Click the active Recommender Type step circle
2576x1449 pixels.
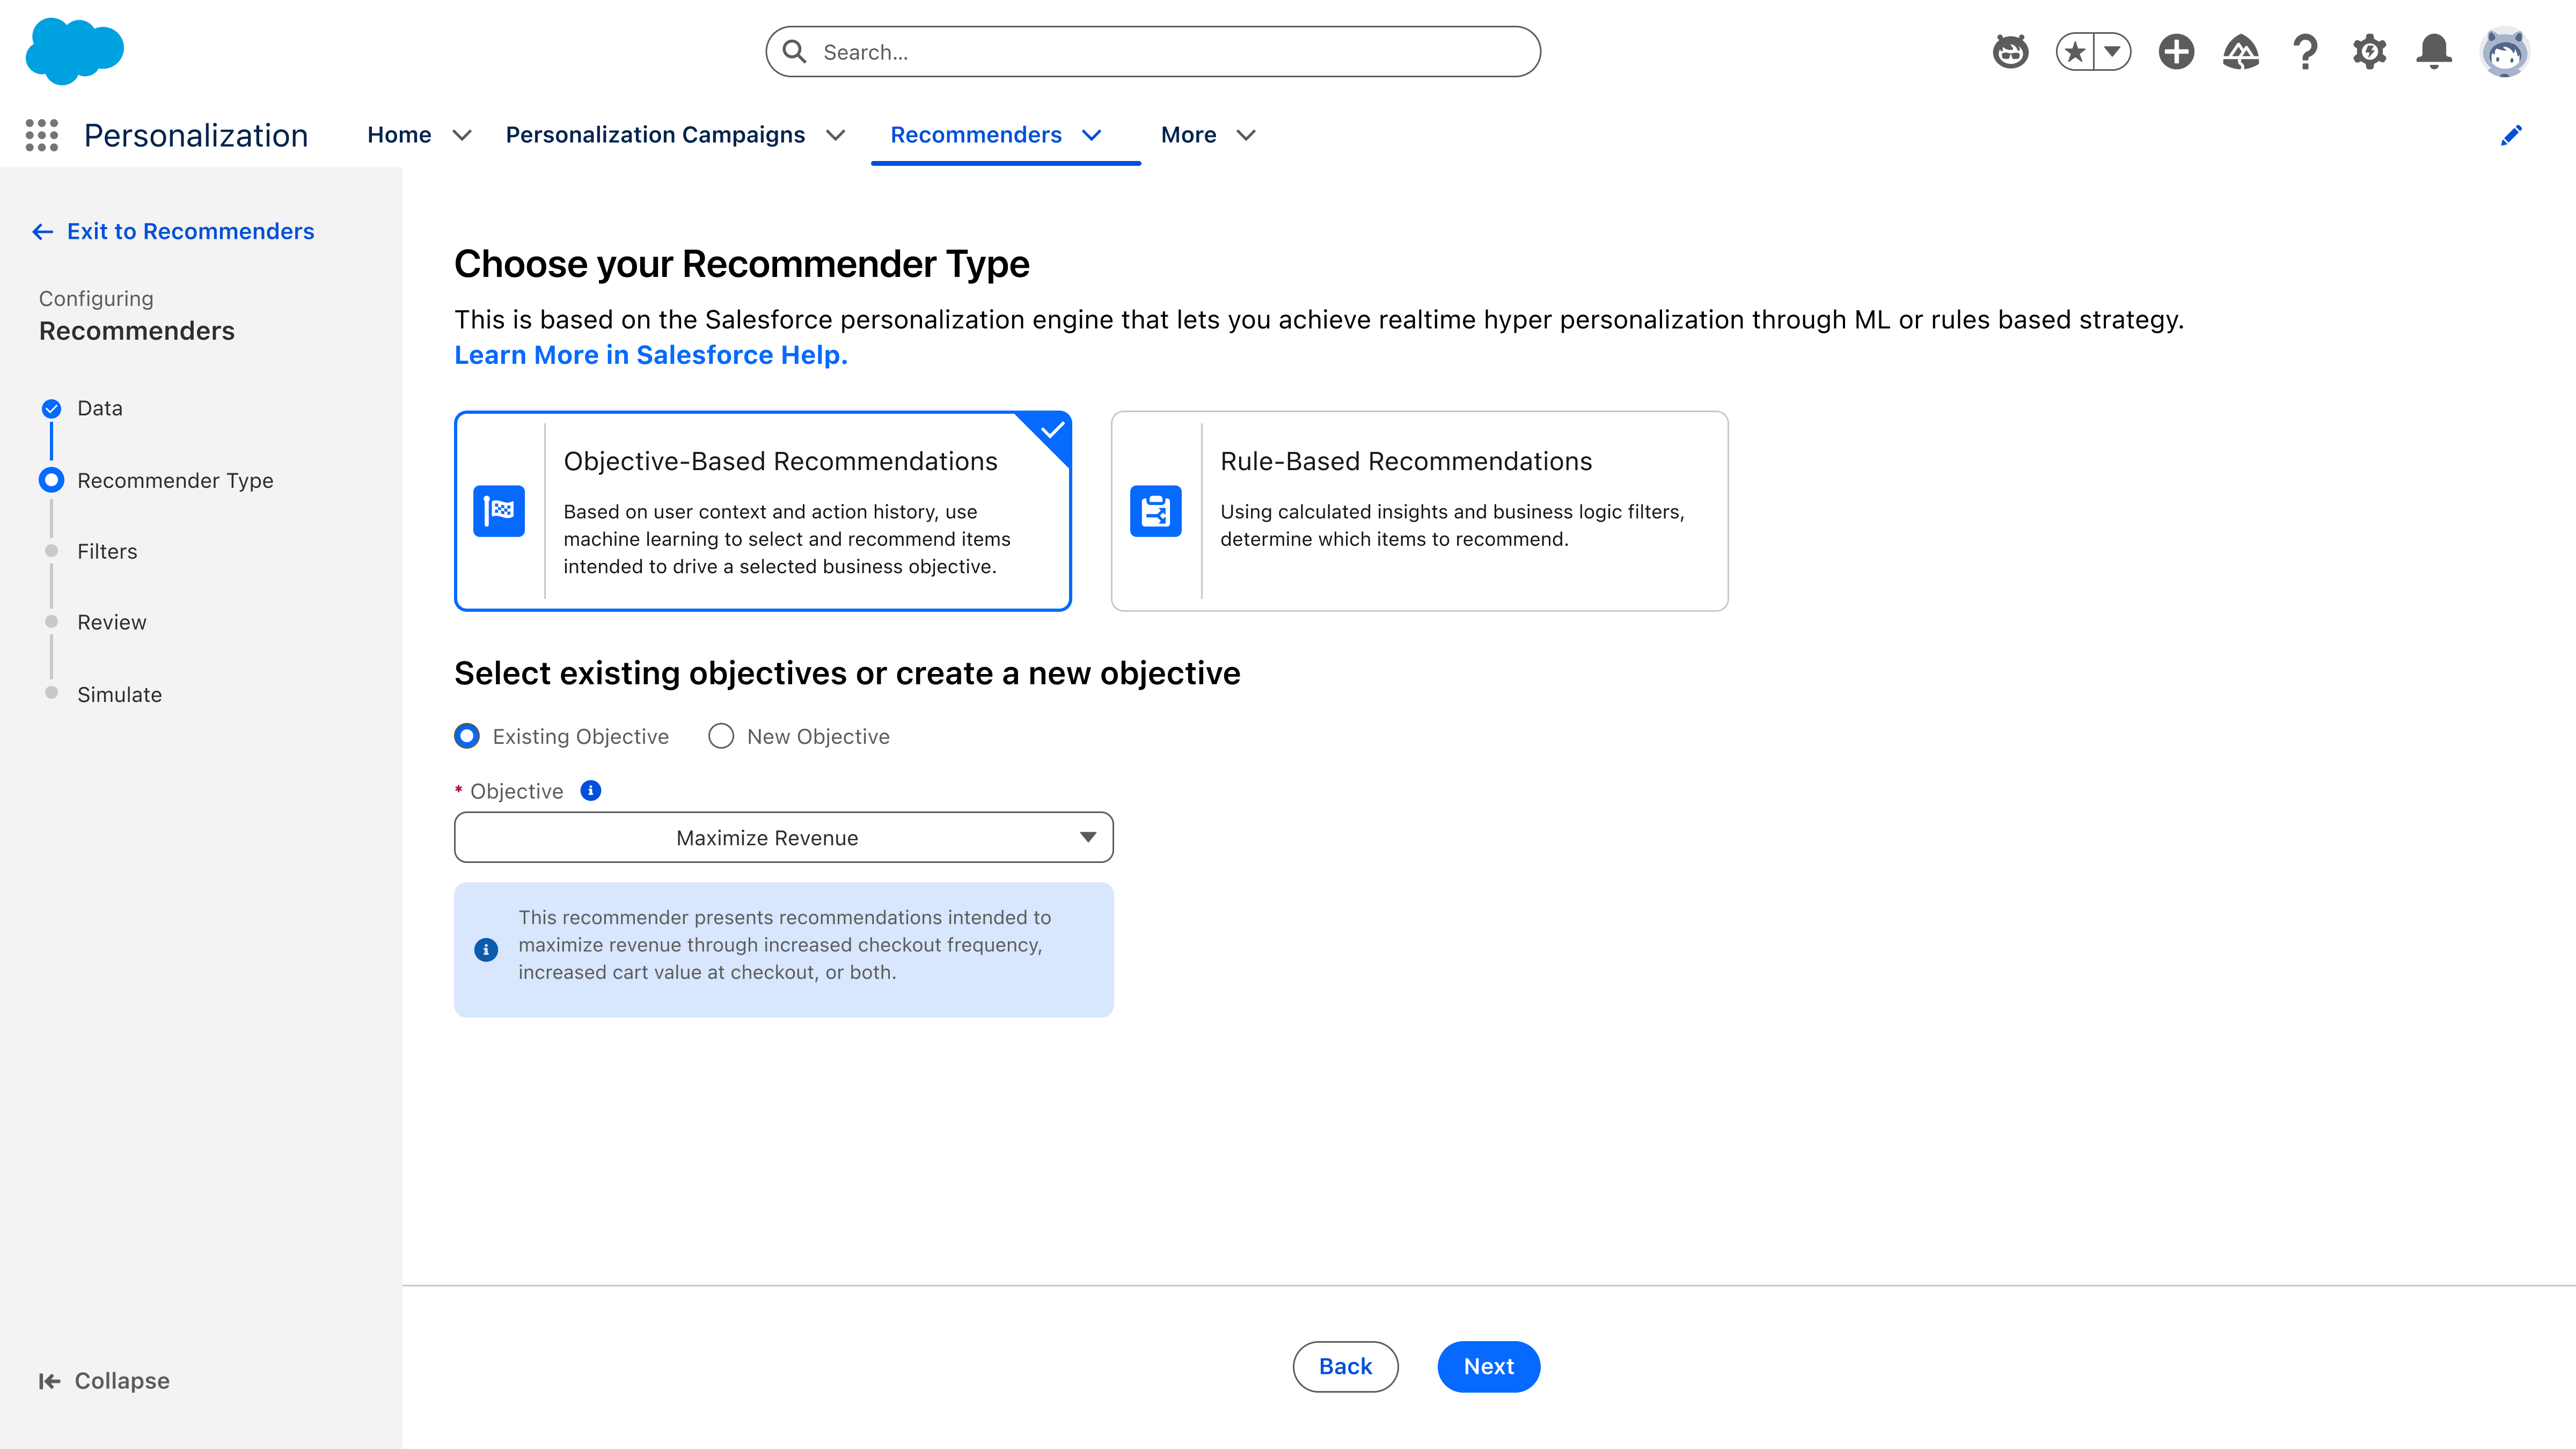pyautogui.click(x=51, y=480)
